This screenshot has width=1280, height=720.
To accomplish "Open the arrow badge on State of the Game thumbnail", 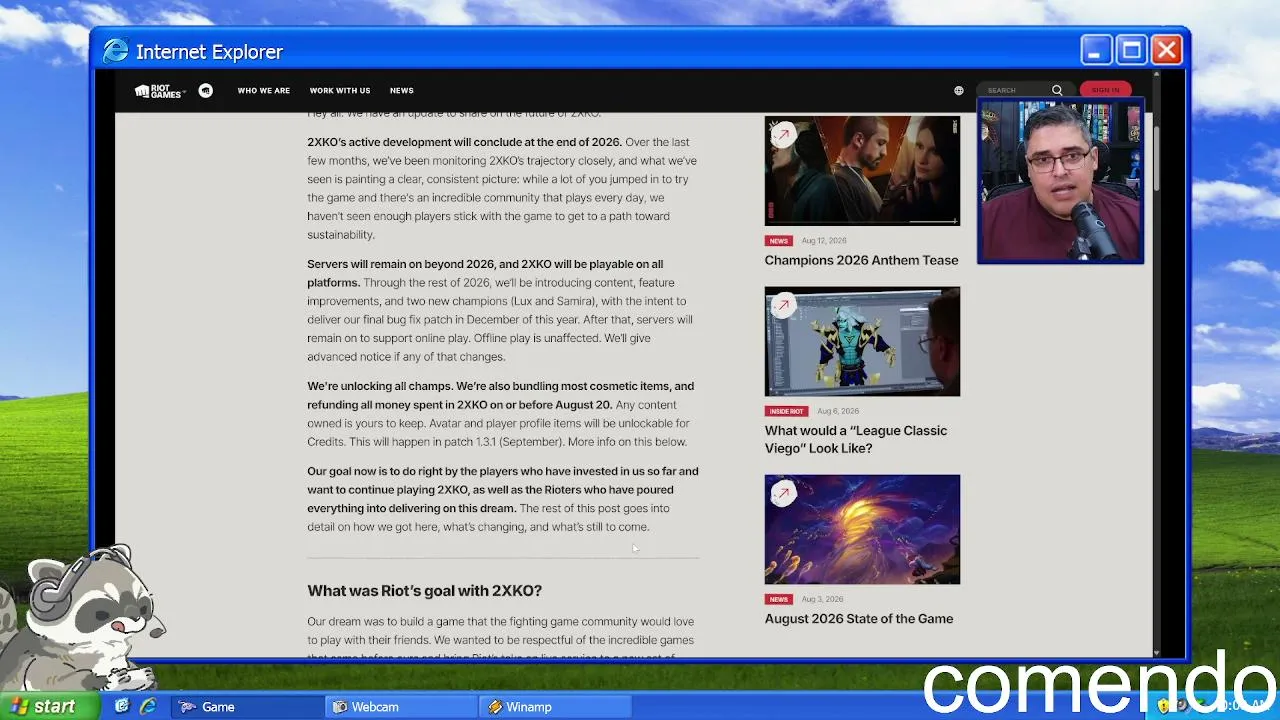I will tap(783, 493).
